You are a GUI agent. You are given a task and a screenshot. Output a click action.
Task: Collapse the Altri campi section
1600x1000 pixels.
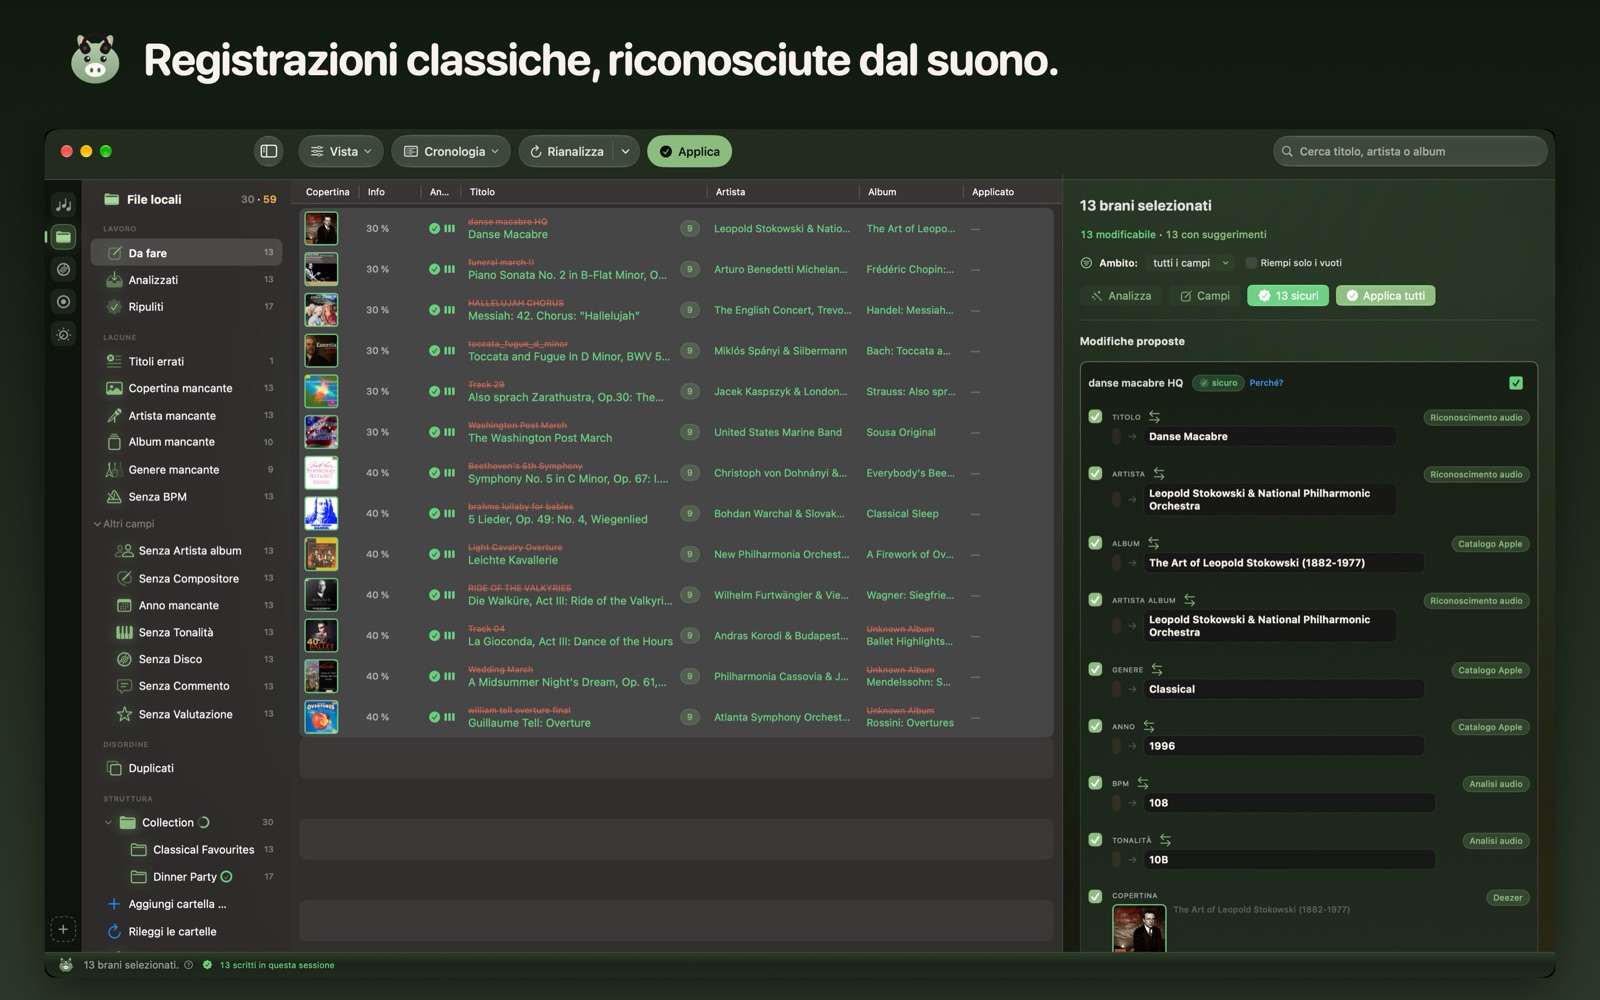[97, 524]
